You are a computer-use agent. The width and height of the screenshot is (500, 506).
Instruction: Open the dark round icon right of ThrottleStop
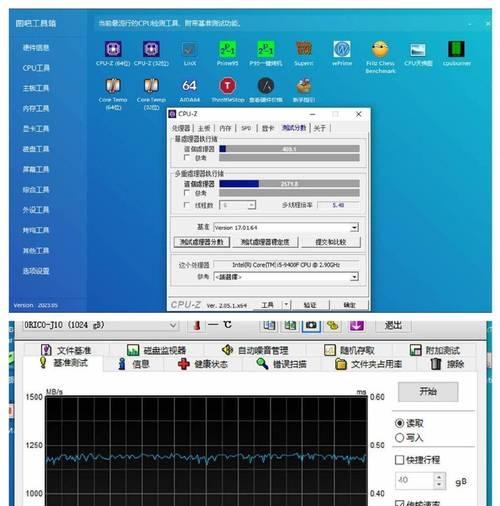[x=266, y=86]
